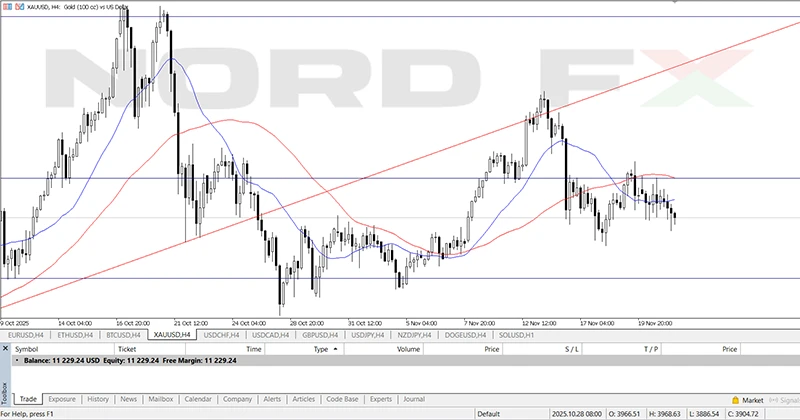This screenshot has width=800, height=420.
Task: Click the 19 Nov 20:00 time axis label
Action: pos(655,323)
